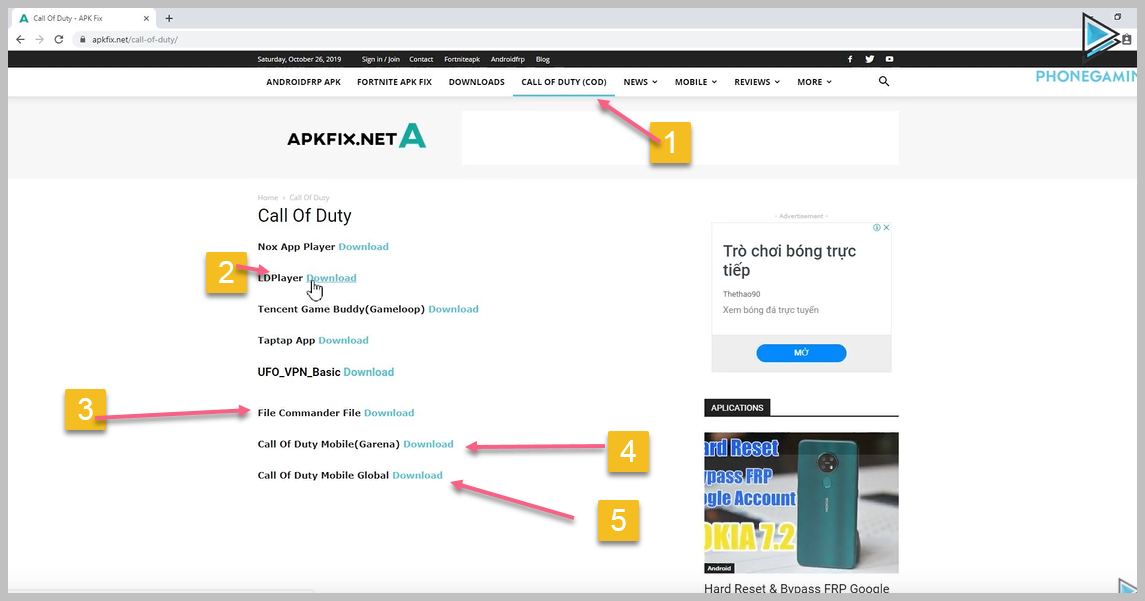Click the blue MỞ ad button
The image size is (1145, 601).
click(x=801, y=353)
